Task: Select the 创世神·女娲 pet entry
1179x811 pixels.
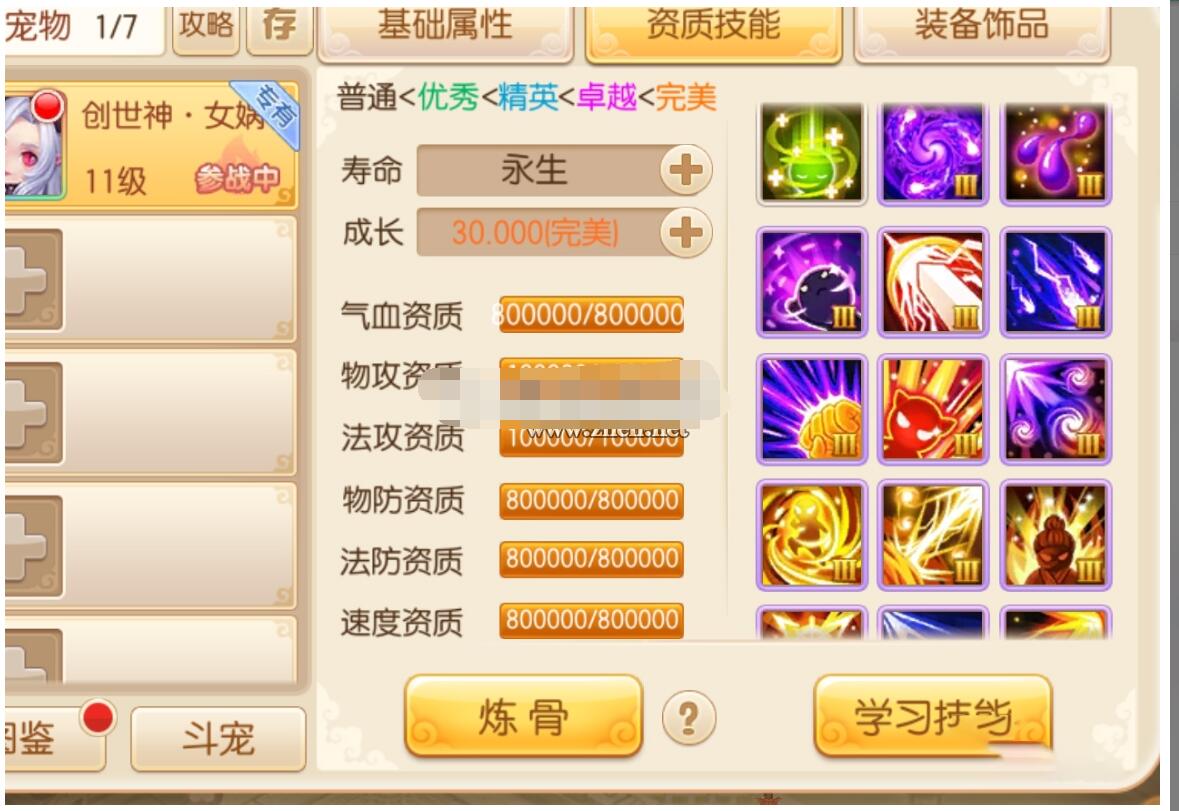Action: 150,144
